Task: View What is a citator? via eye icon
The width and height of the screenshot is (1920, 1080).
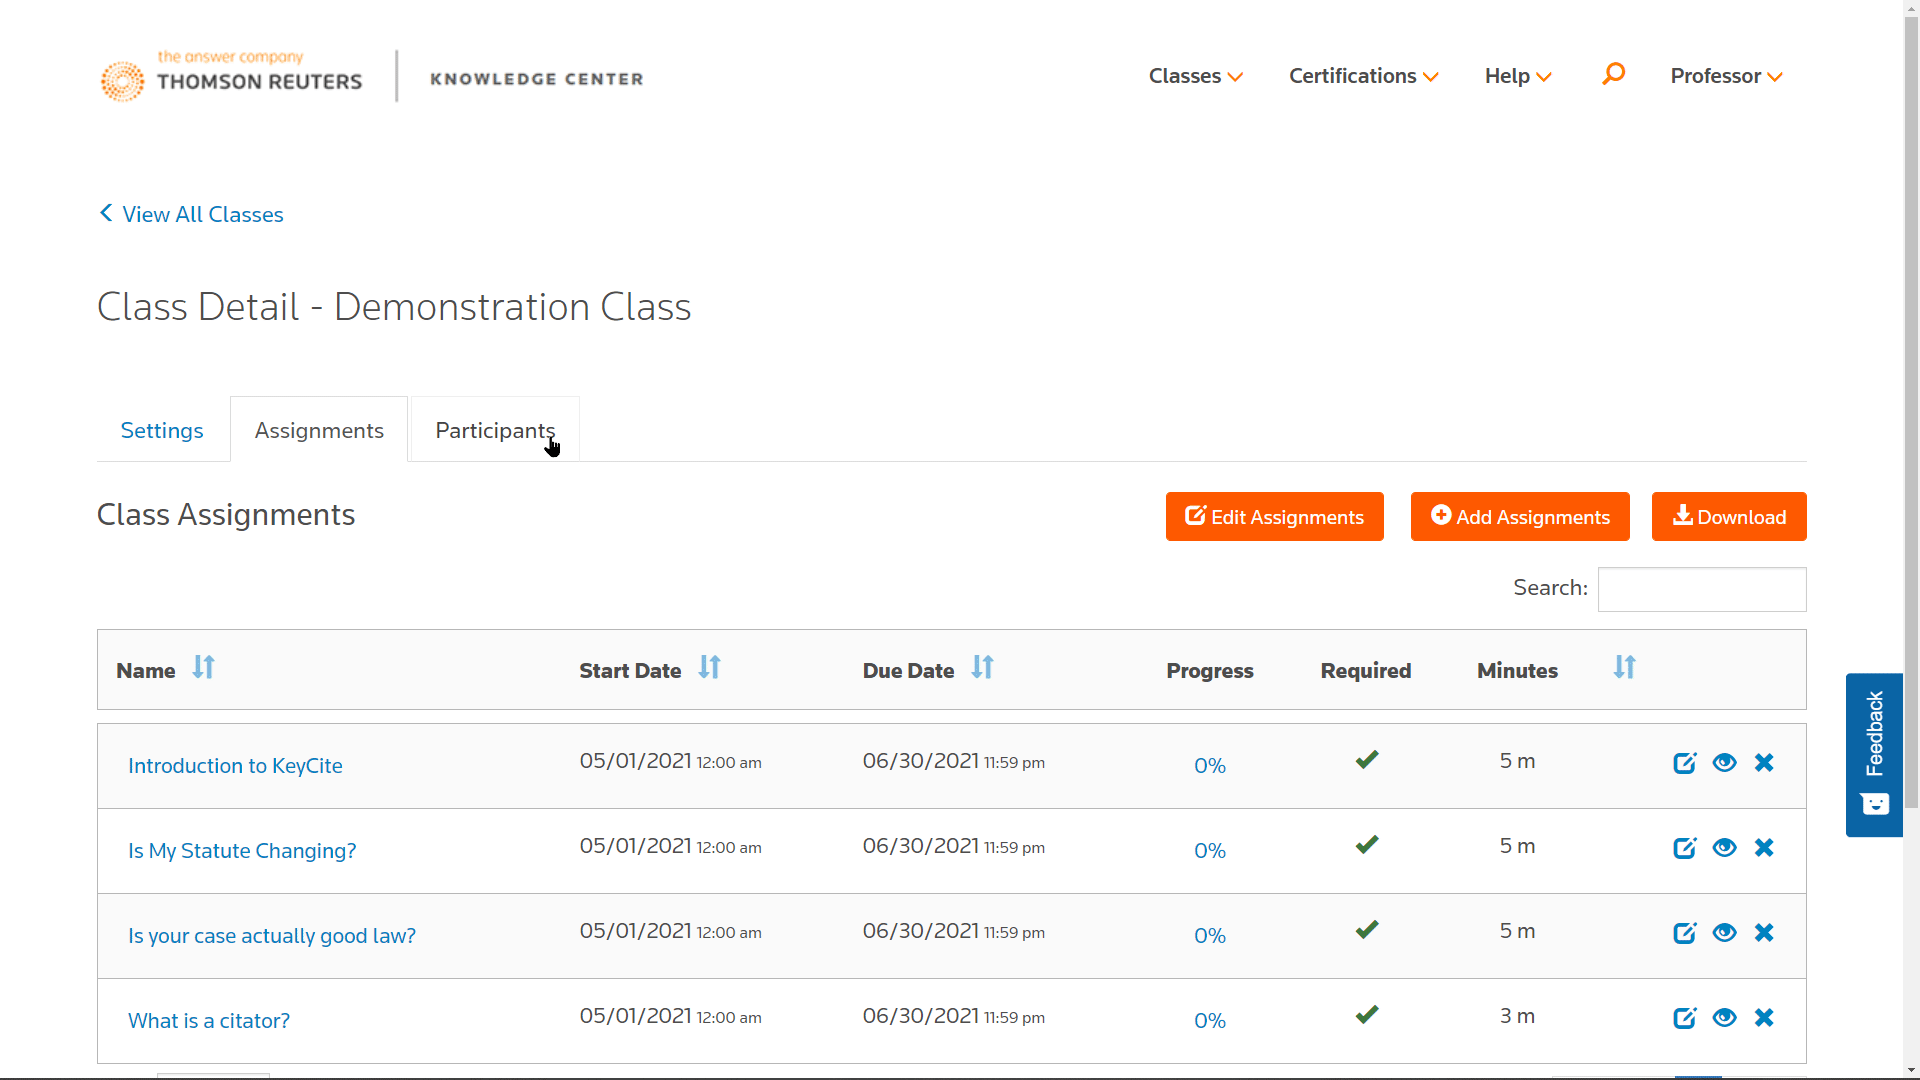Action: point(1724,1018)
